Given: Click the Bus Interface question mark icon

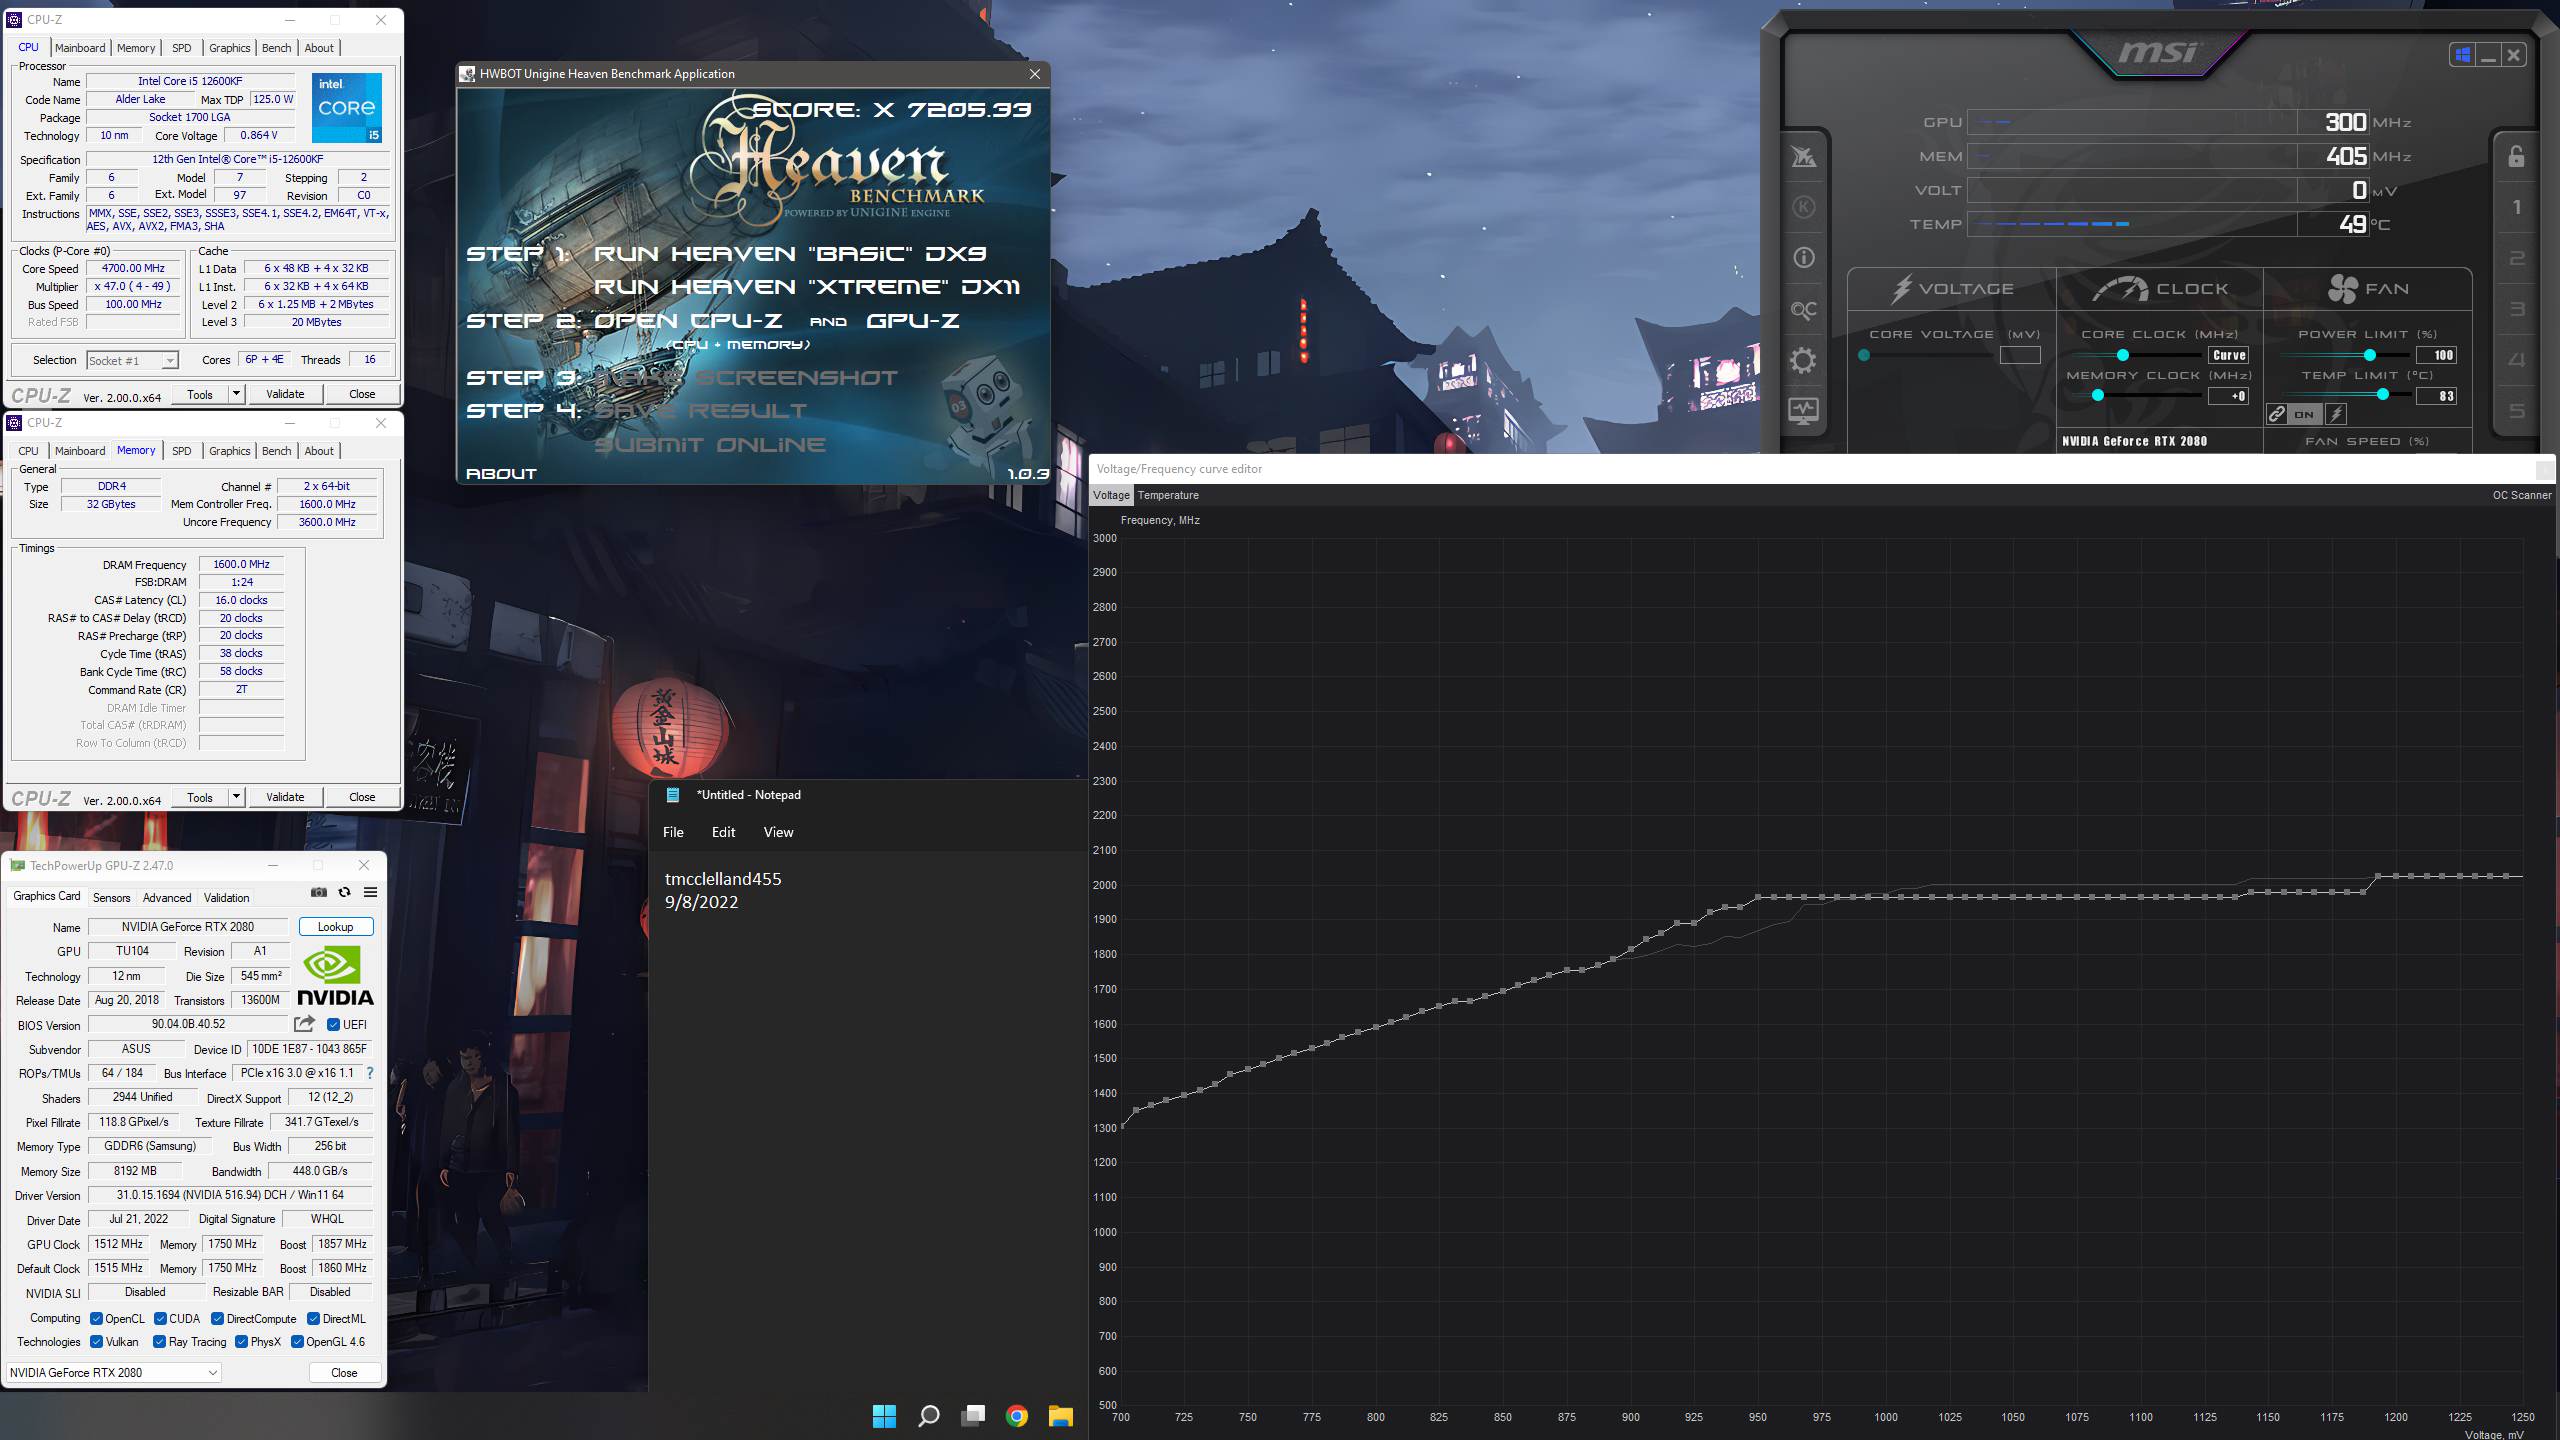Looking at the screenshot, I should tap(370, 1073).
